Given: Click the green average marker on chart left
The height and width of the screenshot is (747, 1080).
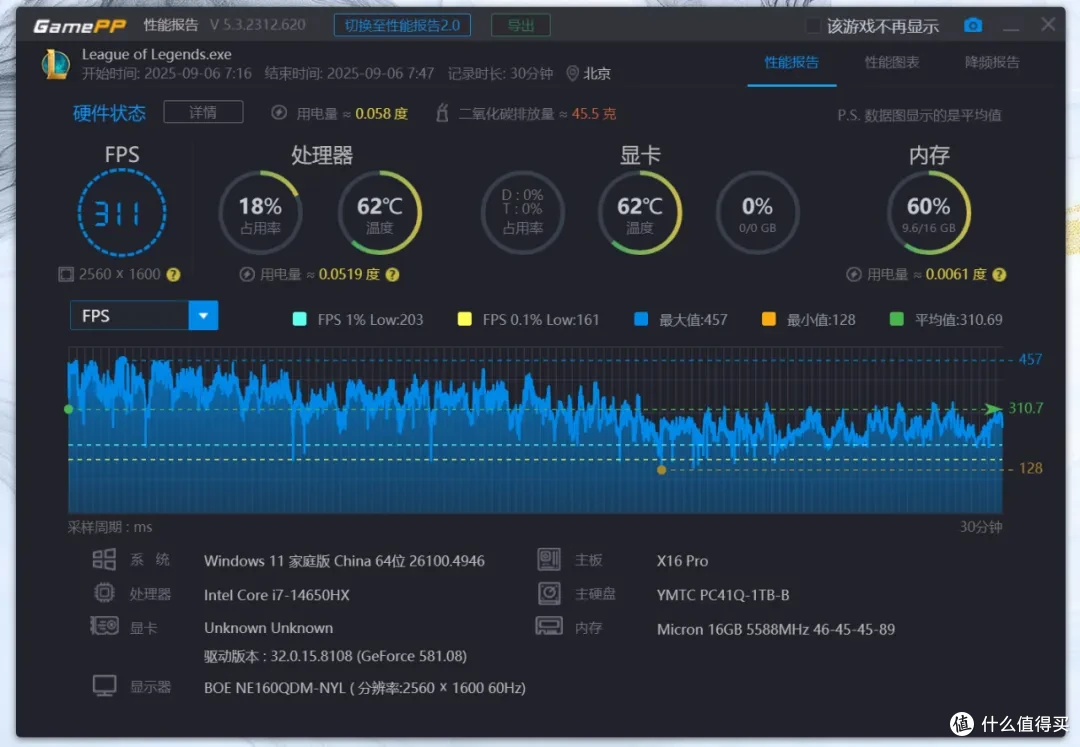Looking at the screenshot, I should click(x=68, y=409).
